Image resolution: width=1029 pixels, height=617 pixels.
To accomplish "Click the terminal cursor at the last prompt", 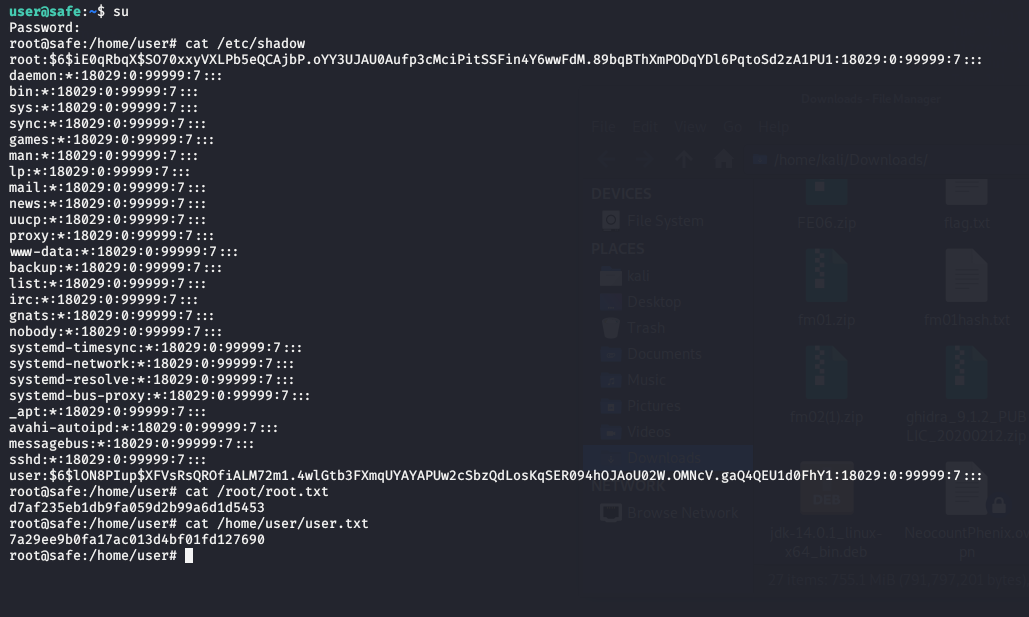I will pos(189,555).
